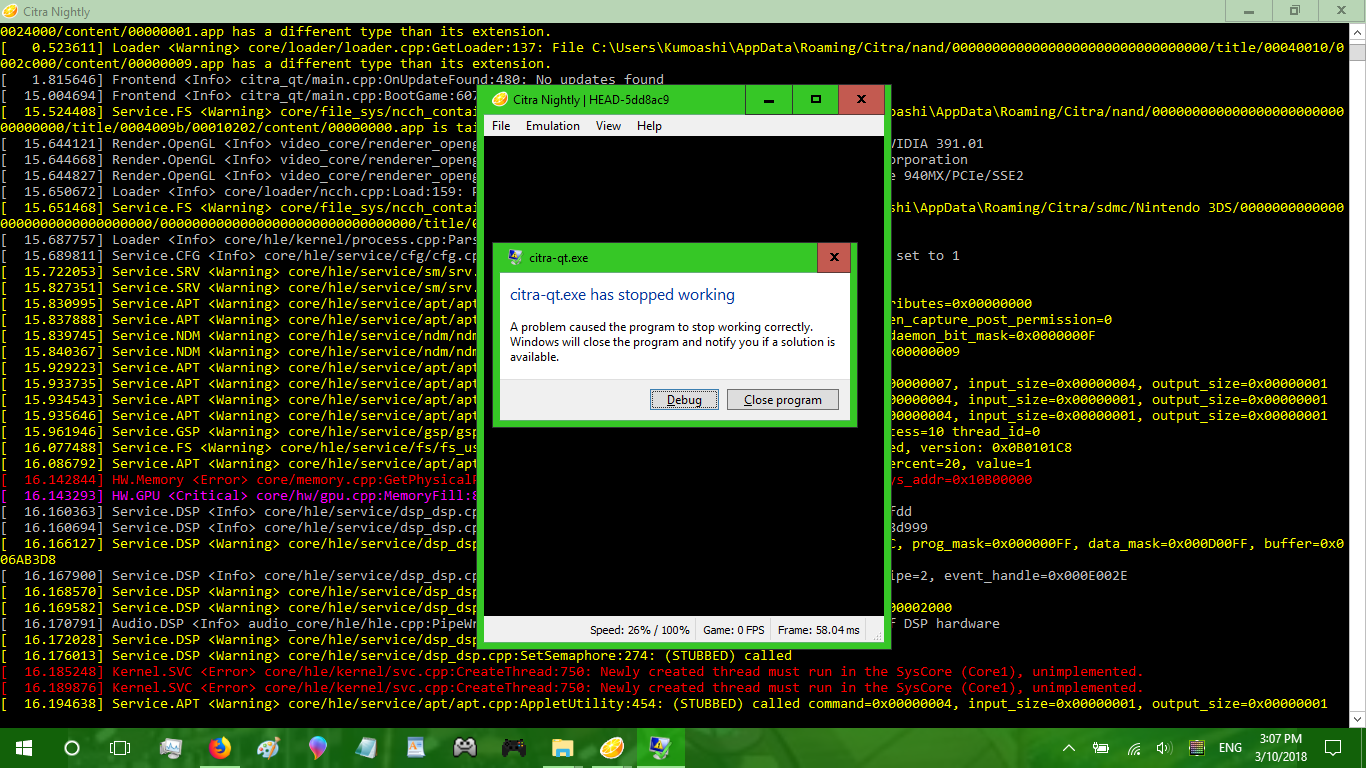Viewport: 1366px width, 768px height.
Task: Open the WordPad document taskbar icon
Action: click(x=416, y=748)
